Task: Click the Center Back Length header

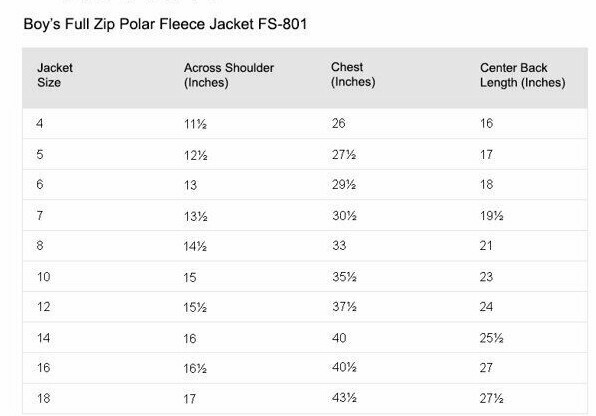Action: point(523,75)
